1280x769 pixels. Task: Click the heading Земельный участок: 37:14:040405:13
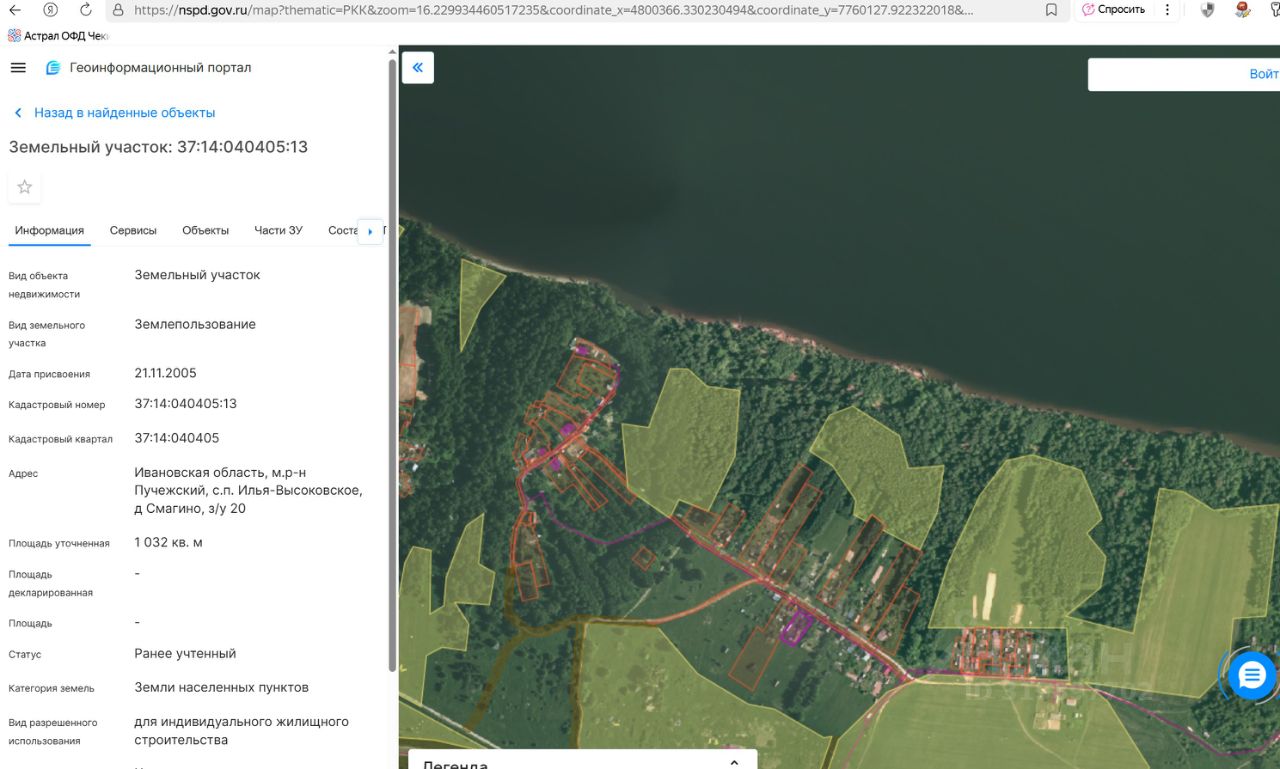click(158, 147)
